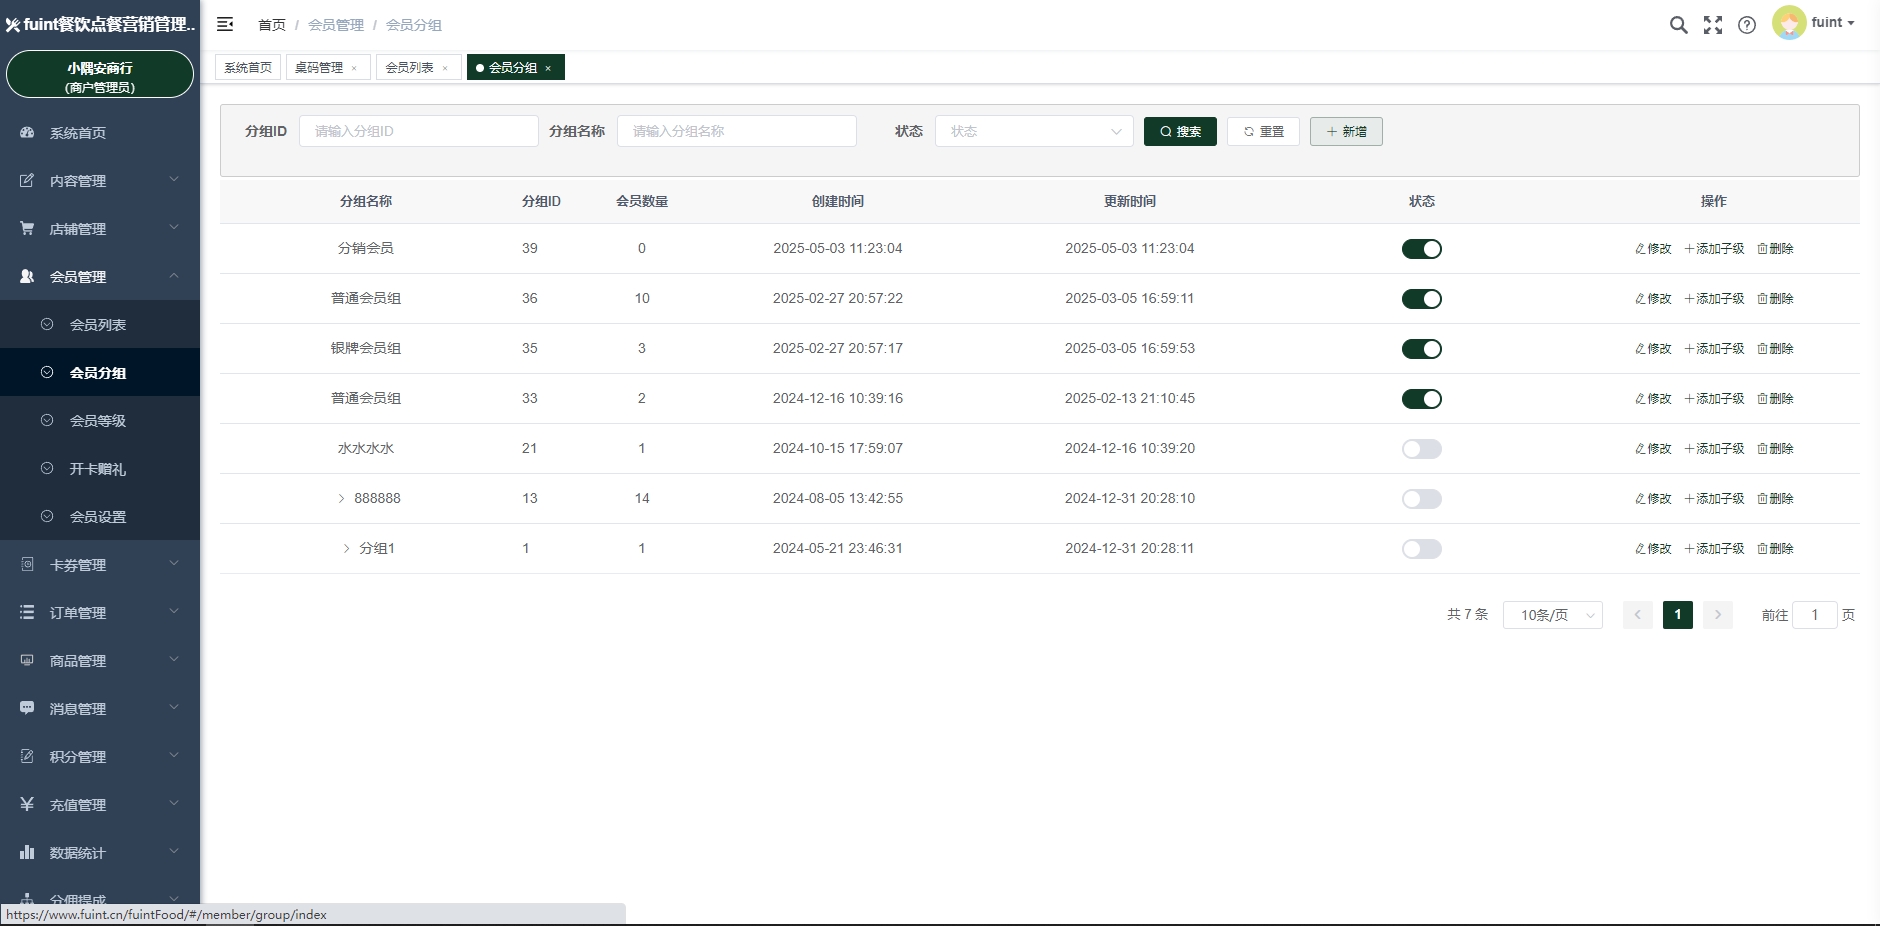
Task: Enable the 水水水水 status switch
Action: [1421, 449]
